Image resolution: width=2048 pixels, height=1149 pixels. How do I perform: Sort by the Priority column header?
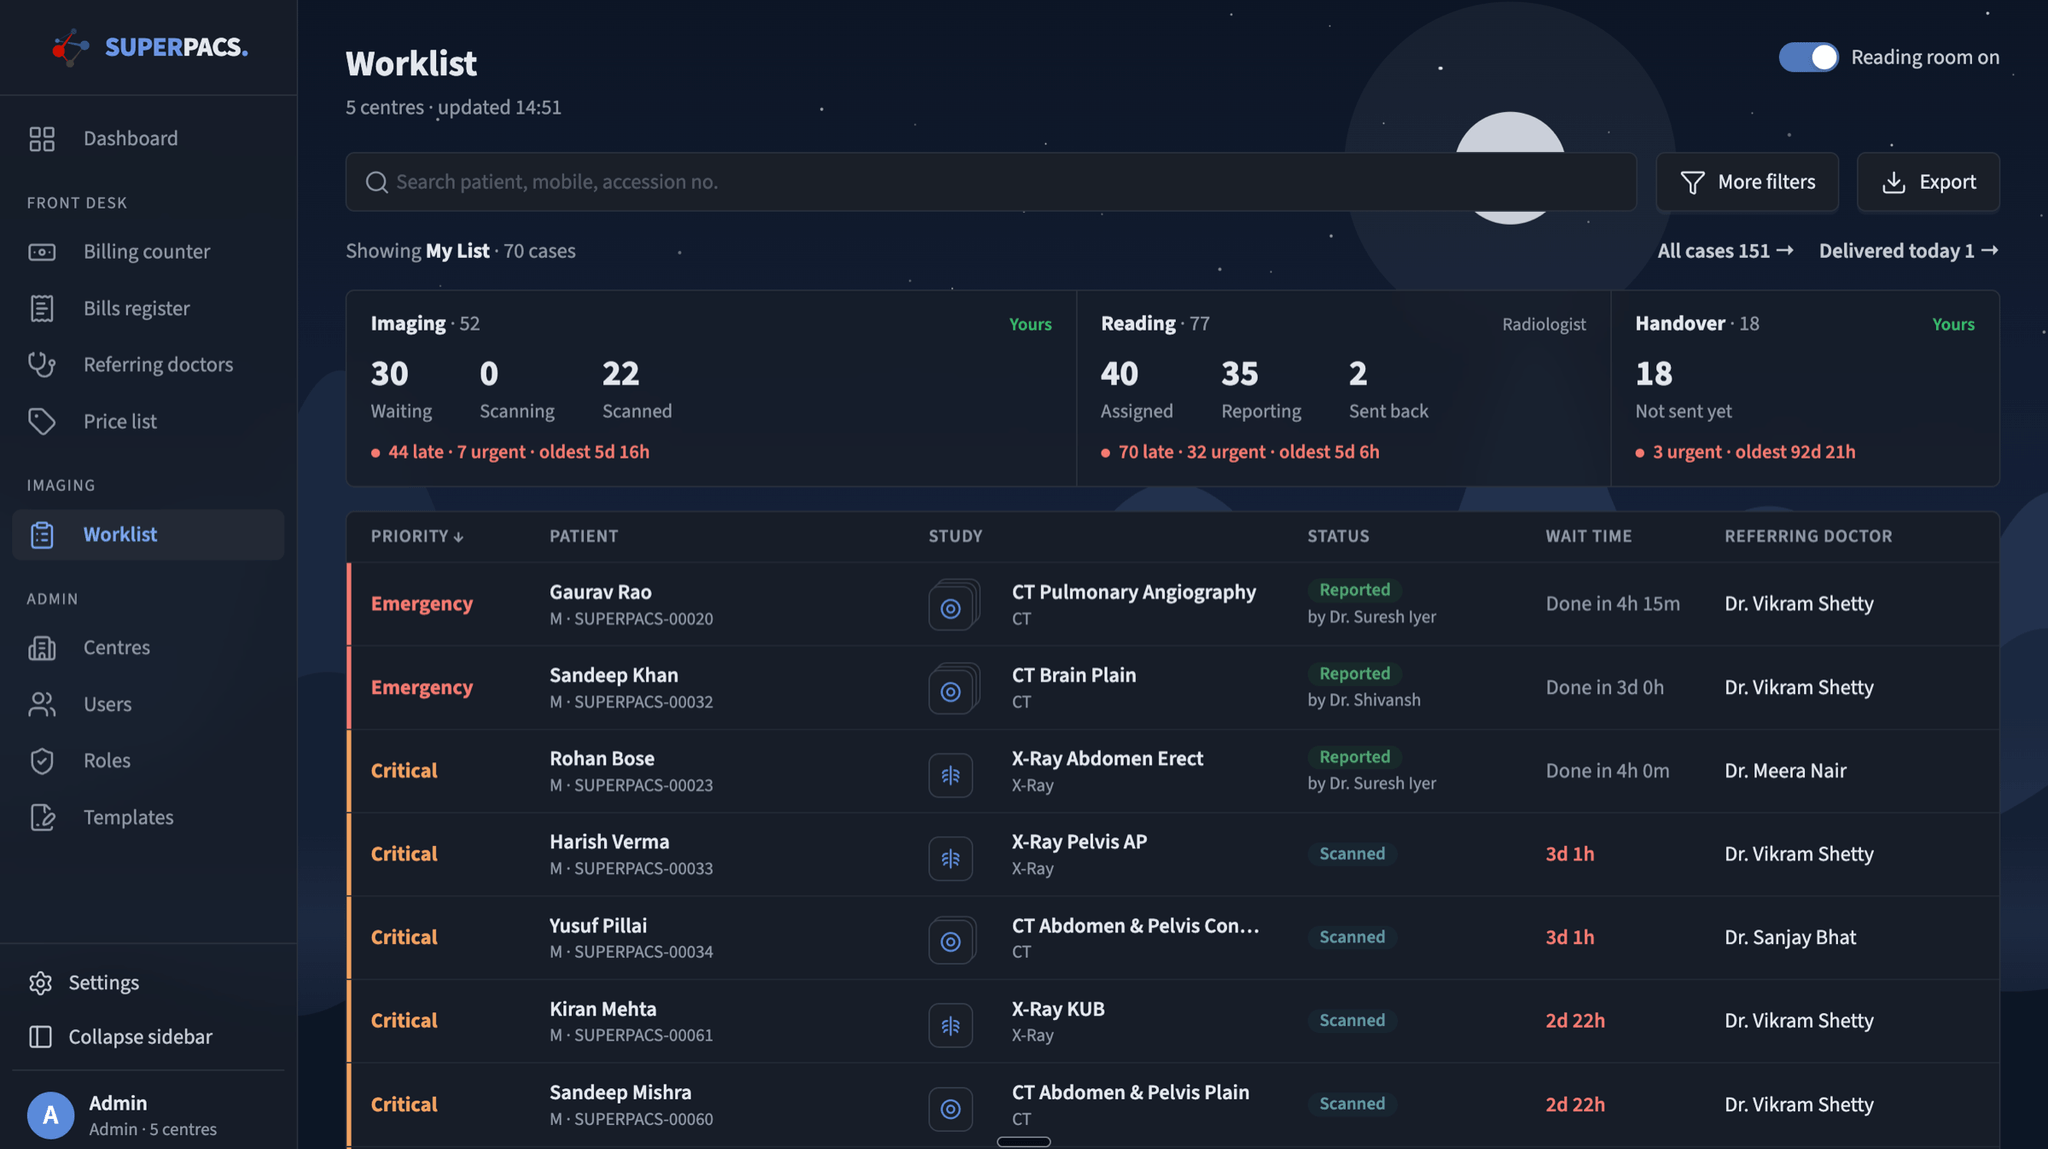tap(417, 536)
